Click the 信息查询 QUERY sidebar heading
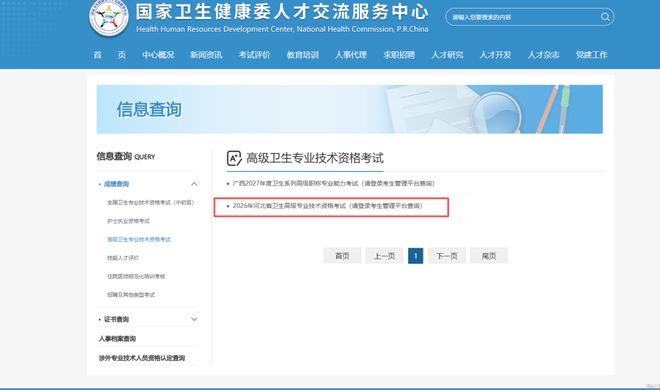The image size is (660, 390). 126,157
